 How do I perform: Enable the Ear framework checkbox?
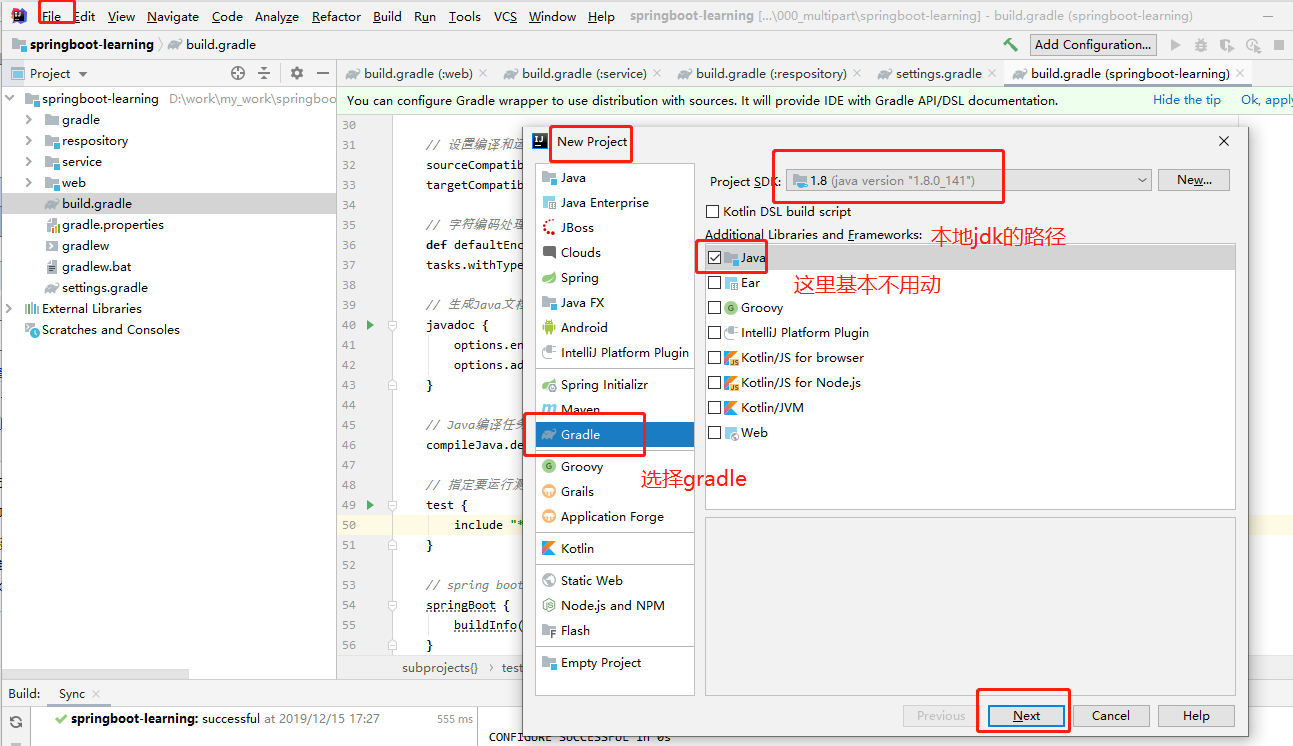(714, 282)
